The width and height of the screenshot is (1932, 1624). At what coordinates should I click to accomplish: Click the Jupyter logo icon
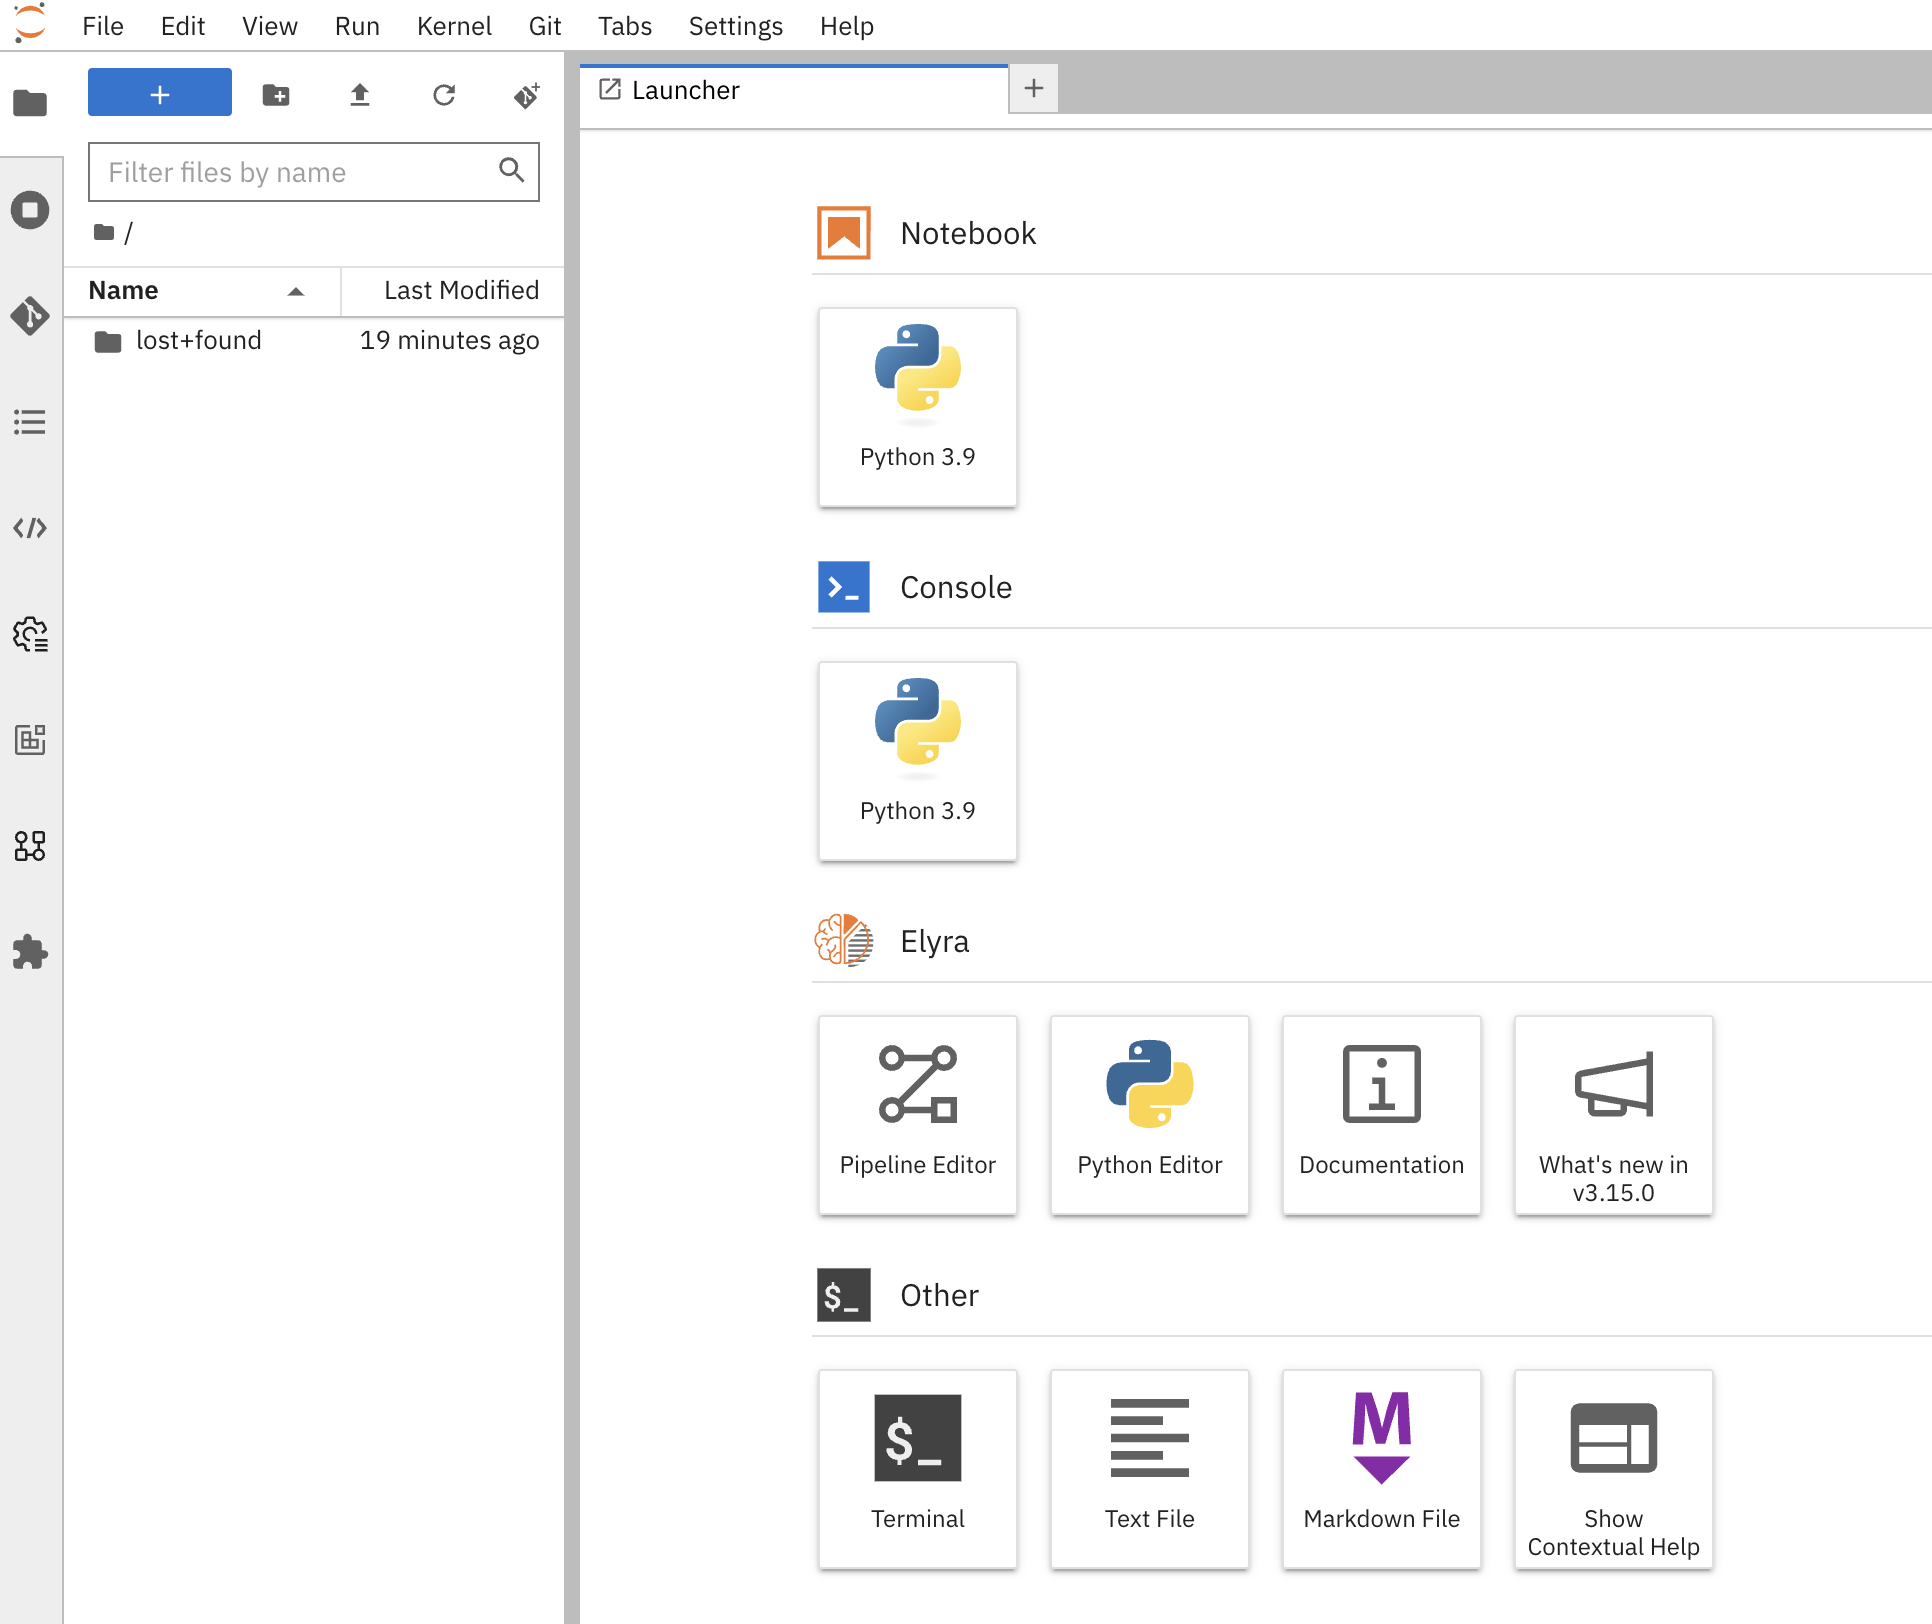click(x=30, y=24)
